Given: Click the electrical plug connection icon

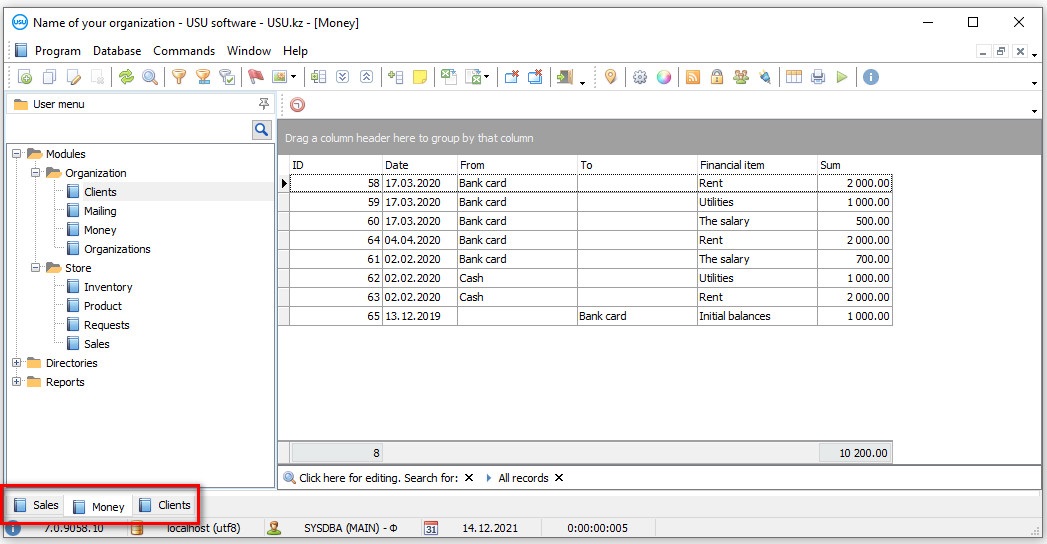Looking at the screenshot, I should (x=765, y=77).
